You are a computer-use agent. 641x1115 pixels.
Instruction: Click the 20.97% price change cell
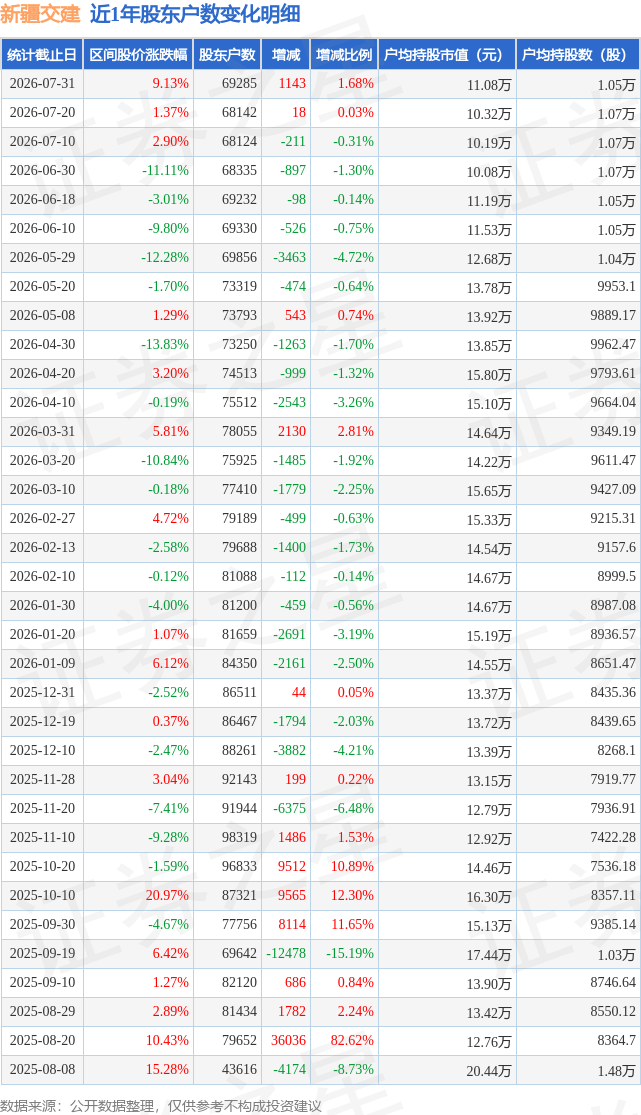coord(167,895)
